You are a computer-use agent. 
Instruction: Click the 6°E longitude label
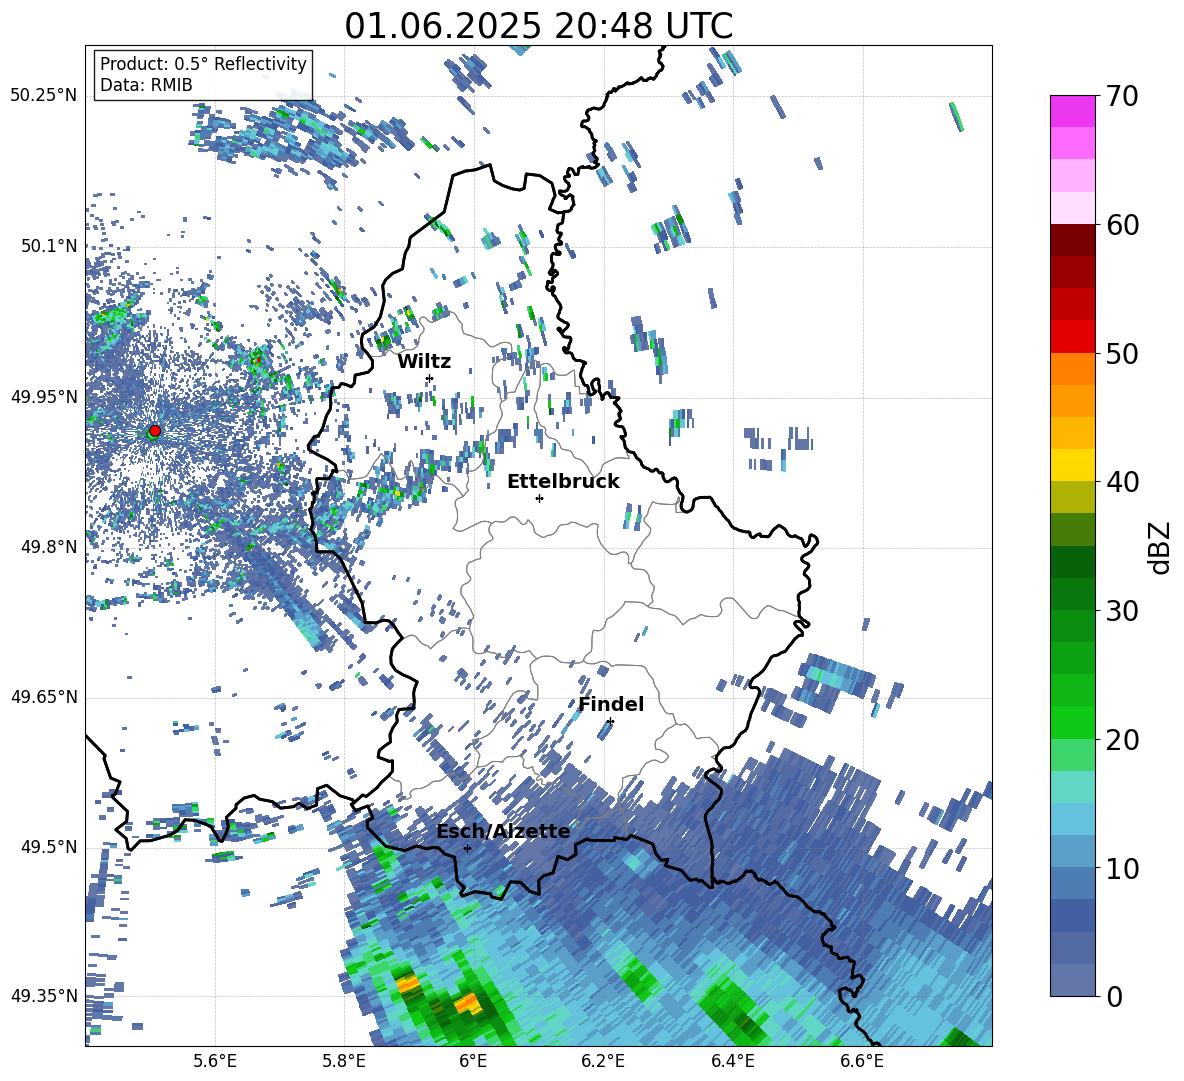(x=473, y=1061)
